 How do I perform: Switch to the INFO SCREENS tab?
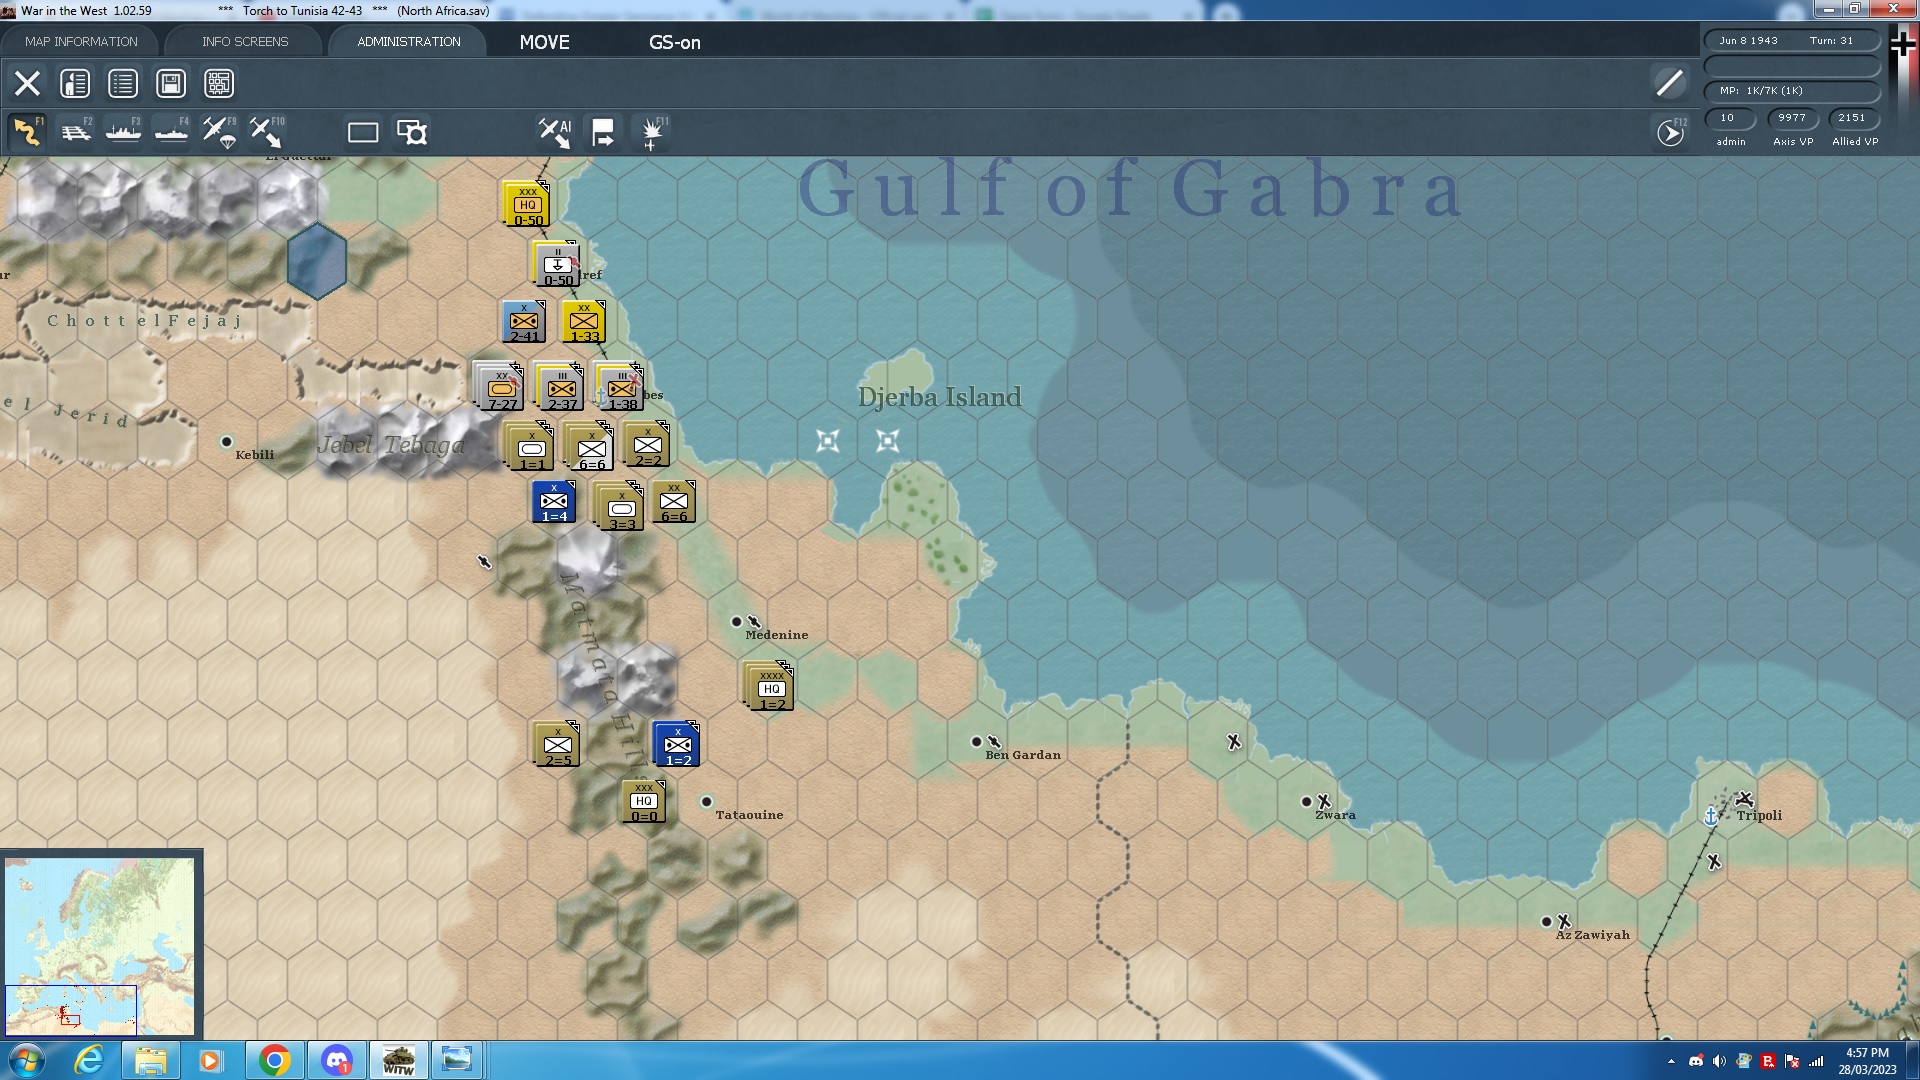point(245,41)
